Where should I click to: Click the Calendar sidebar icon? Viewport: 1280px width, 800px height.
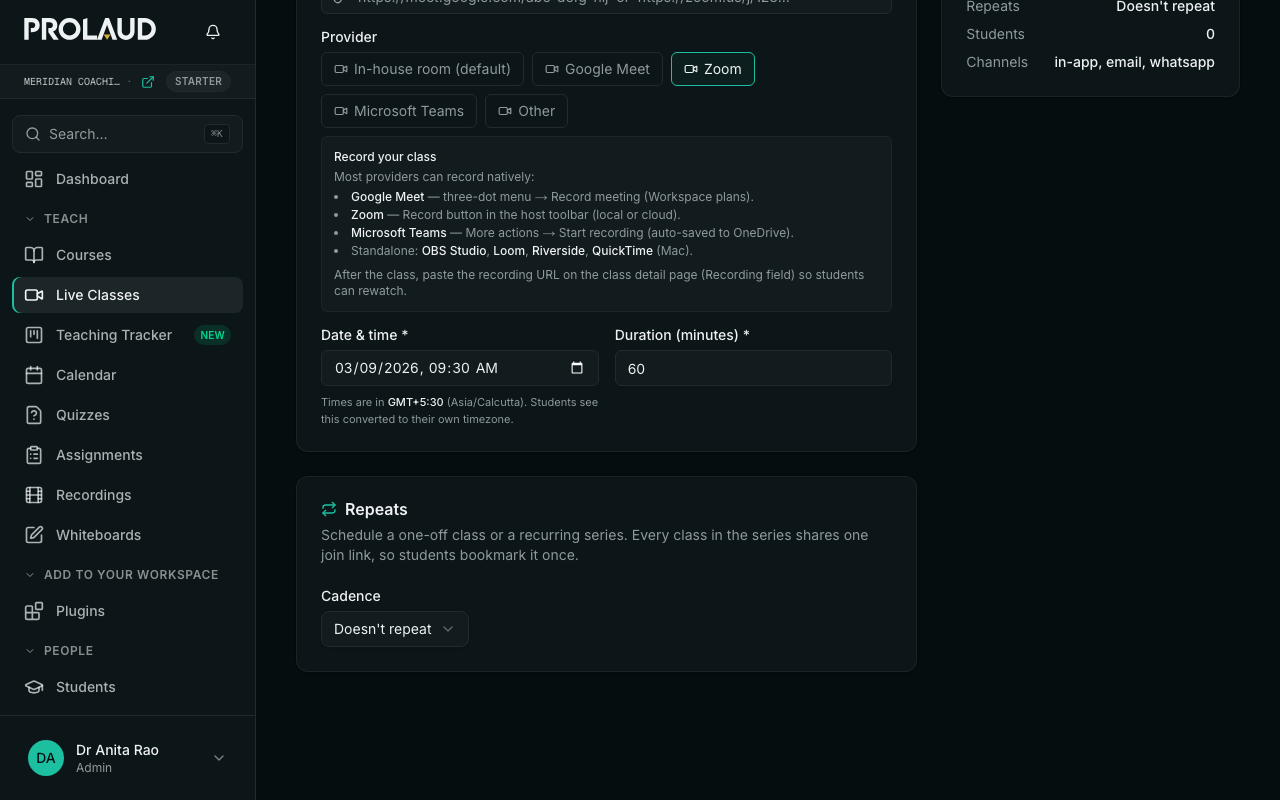tap(34, 375)
